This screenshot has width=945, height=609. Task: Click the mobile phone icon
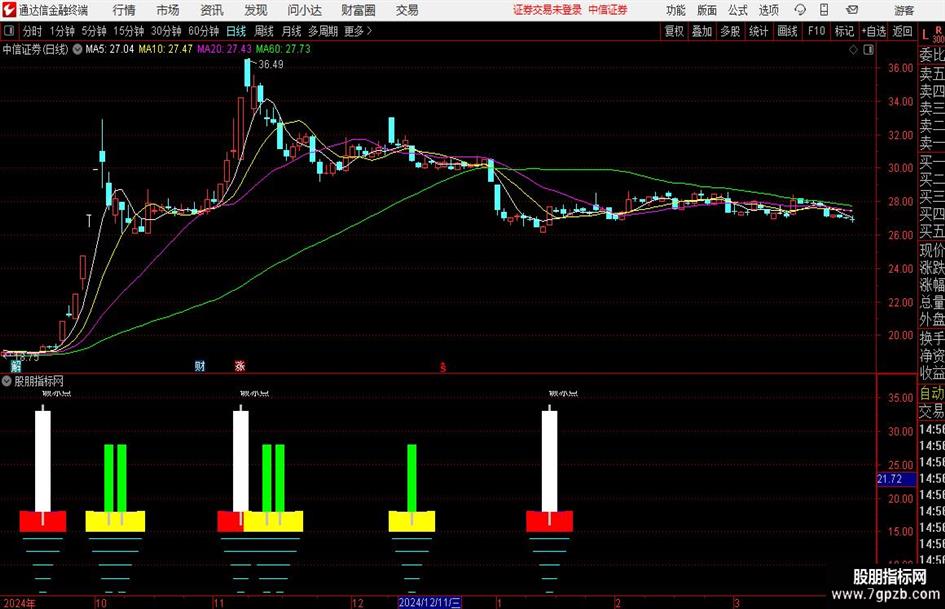click(x=824, y=10)
